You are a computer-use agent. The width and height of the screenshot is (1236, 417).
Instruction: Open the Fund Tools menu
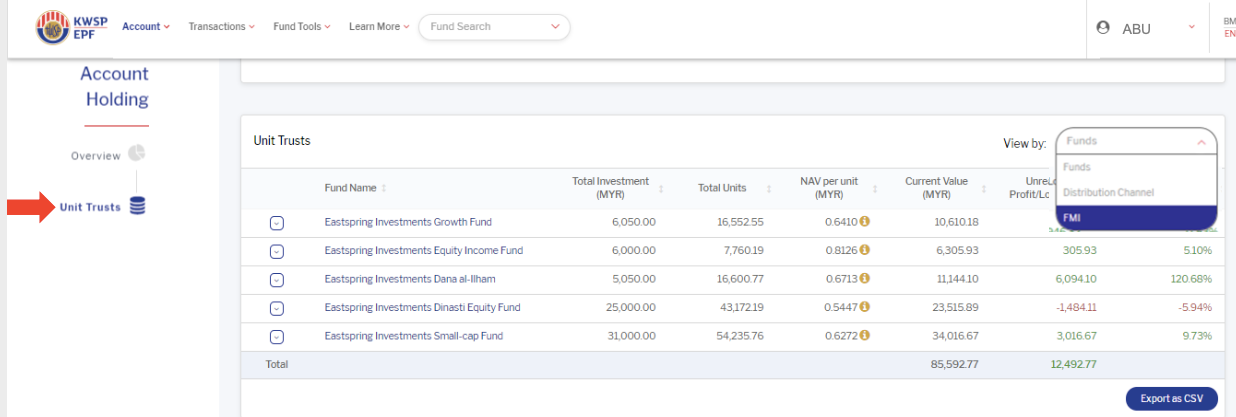click(302, 27)
